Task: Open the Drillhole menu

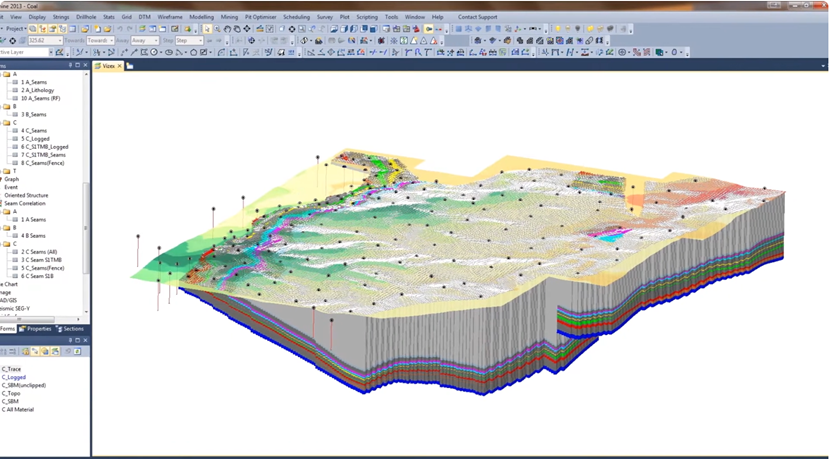Action: click(86, 17)
